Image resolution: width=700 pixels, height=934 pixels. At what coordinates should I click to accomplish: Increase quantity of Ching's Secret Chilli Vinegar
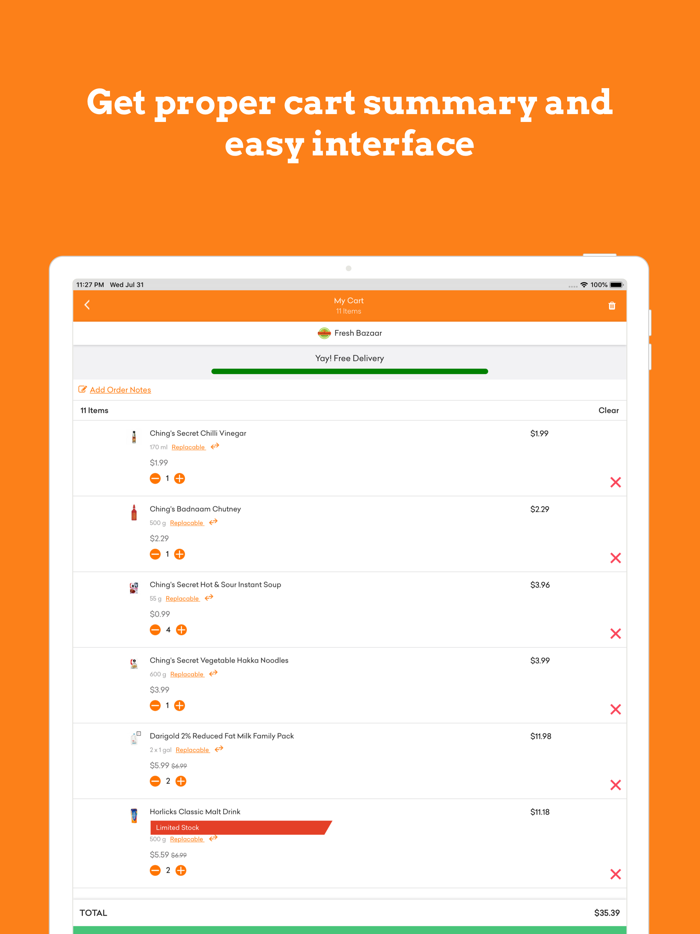click(180, 479)
